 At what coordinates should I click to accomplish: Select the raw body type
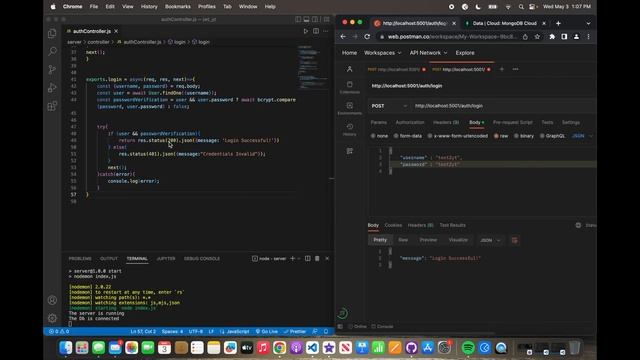point(501,136)
